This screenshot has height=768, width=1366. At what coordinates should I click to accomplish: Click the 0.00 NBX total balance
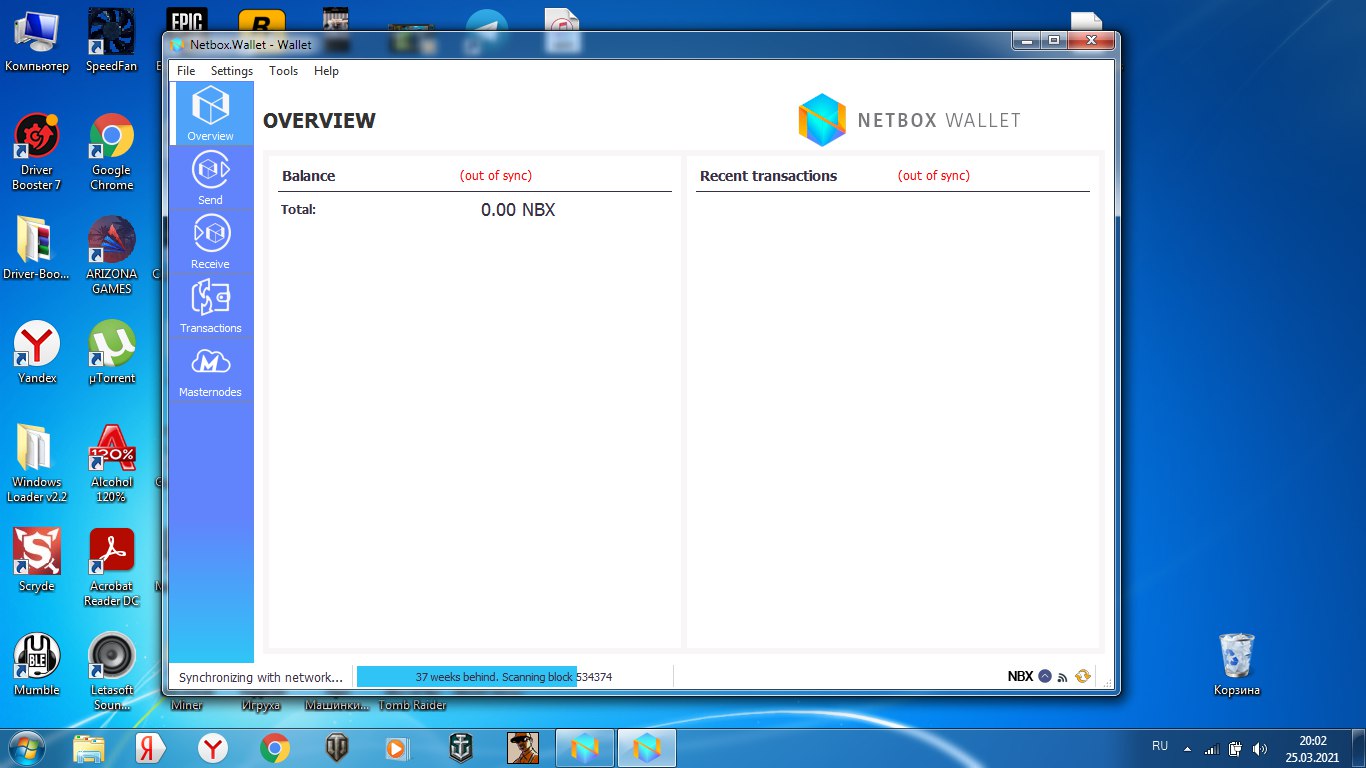click(518, 210)
